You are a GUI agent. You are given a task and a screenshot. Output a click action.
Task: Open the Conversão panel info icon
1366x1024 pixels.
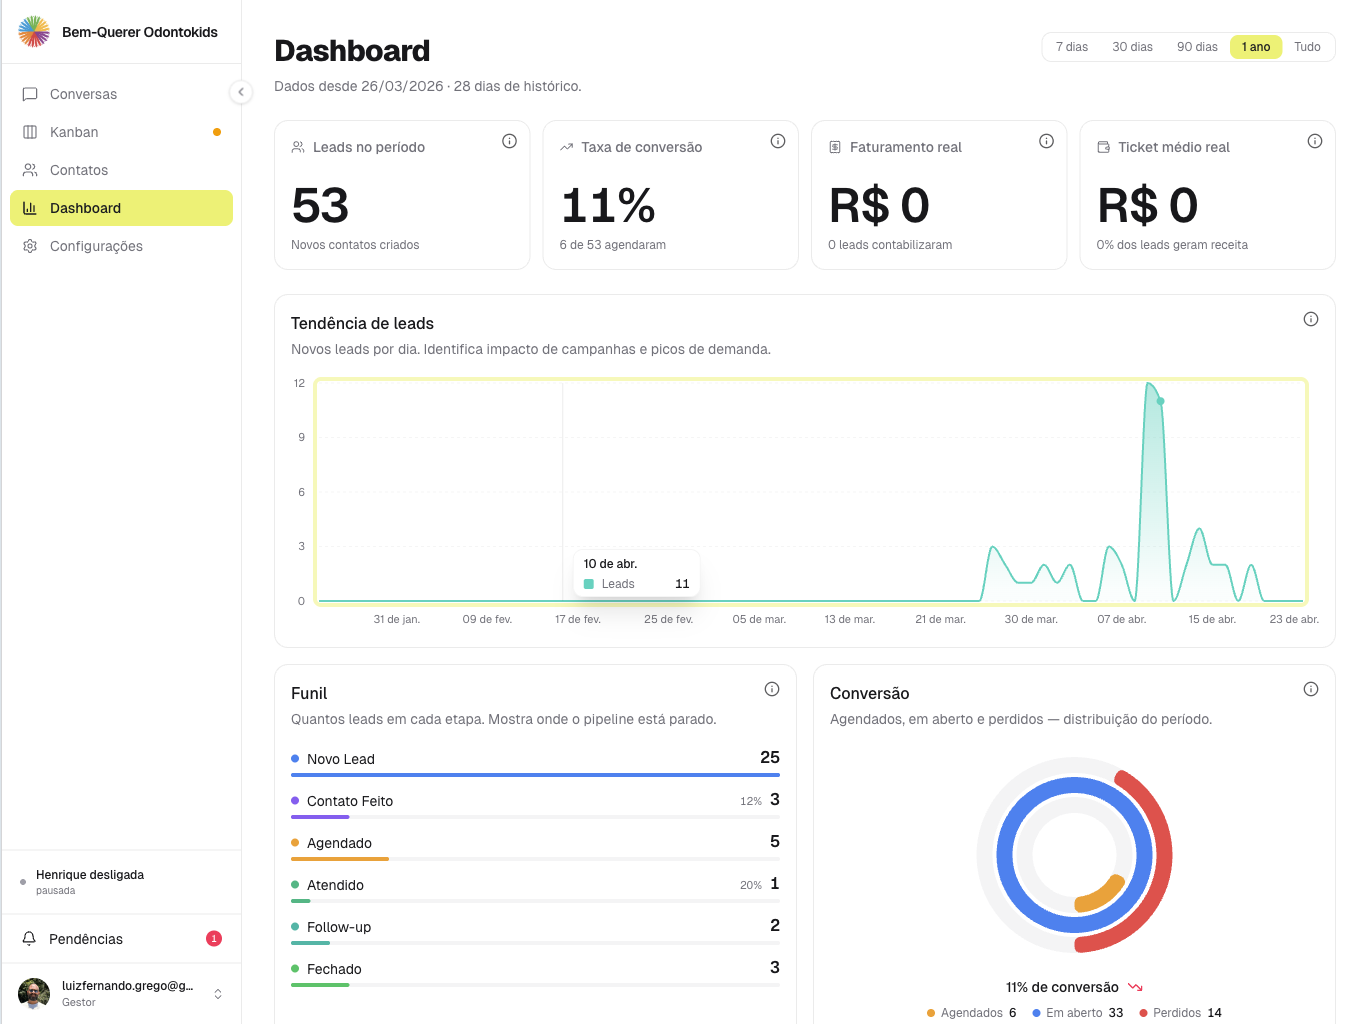coord(1310,689)
